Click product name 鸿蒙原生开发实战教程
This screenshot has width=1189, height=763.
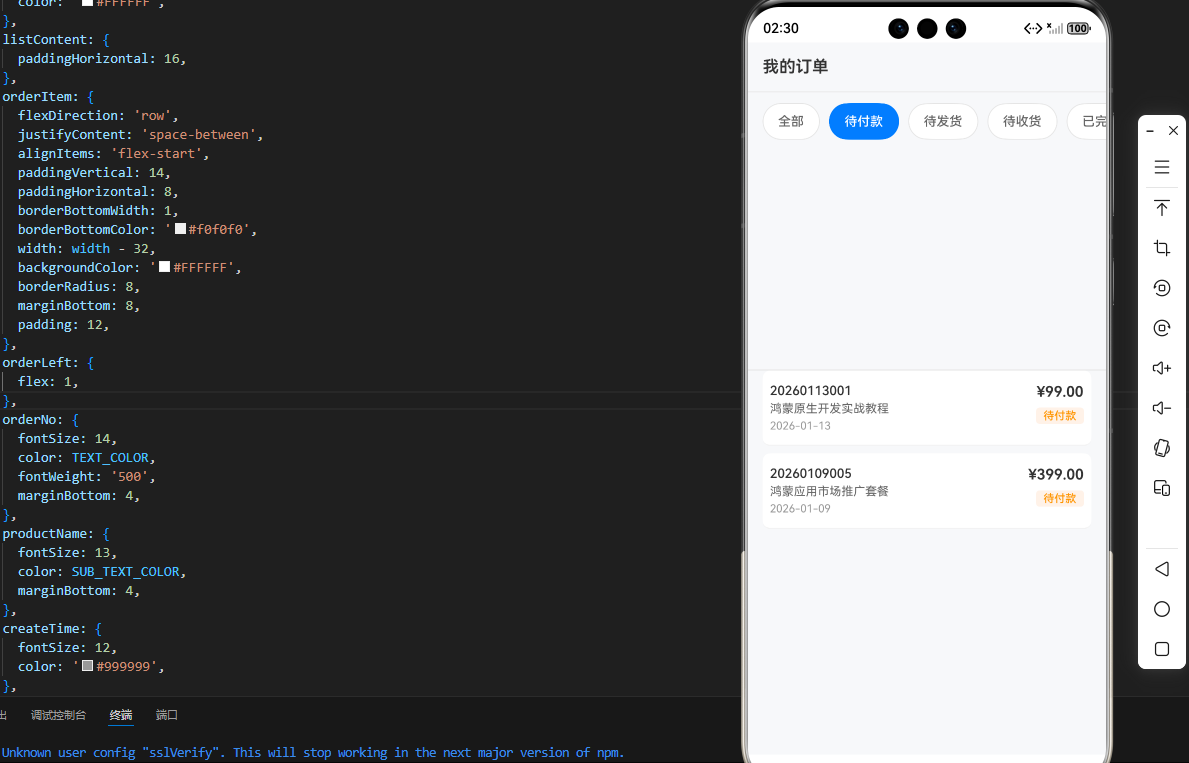point(829,408)
